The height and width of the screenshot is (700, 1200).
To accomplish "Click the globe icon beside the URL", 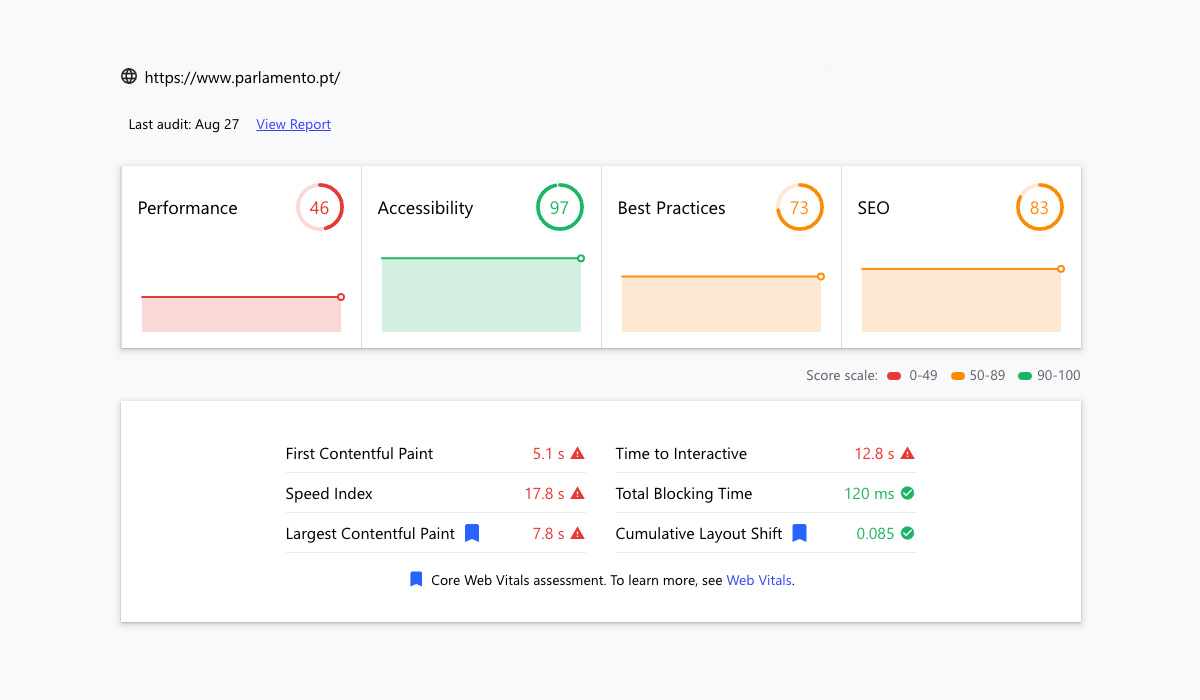I will (129, 76).
